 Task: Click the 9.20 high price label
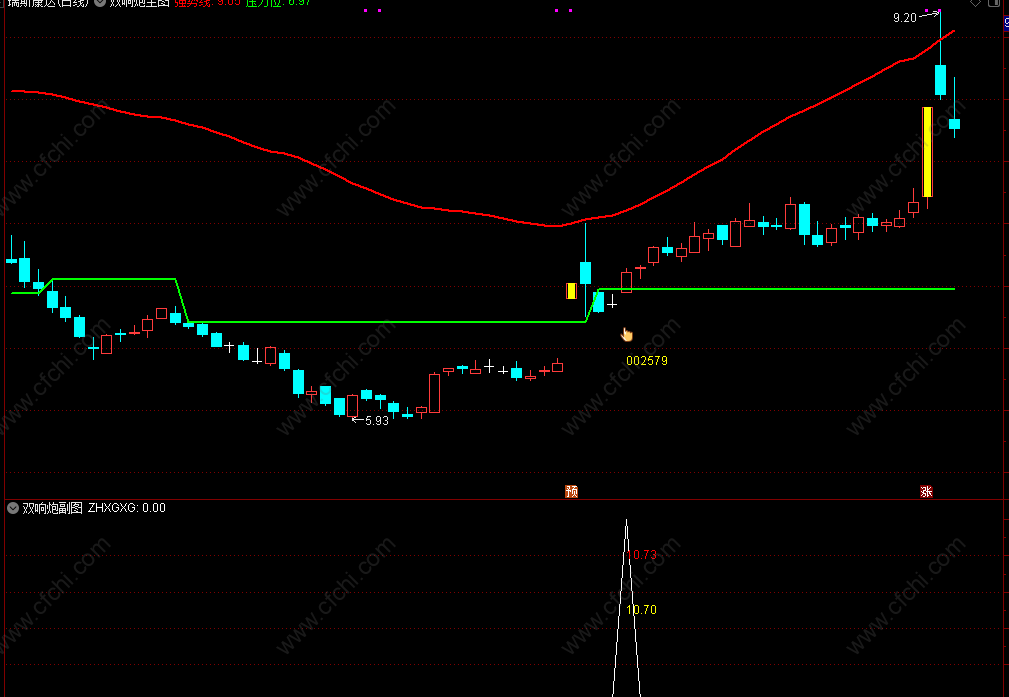coord(904,18)
